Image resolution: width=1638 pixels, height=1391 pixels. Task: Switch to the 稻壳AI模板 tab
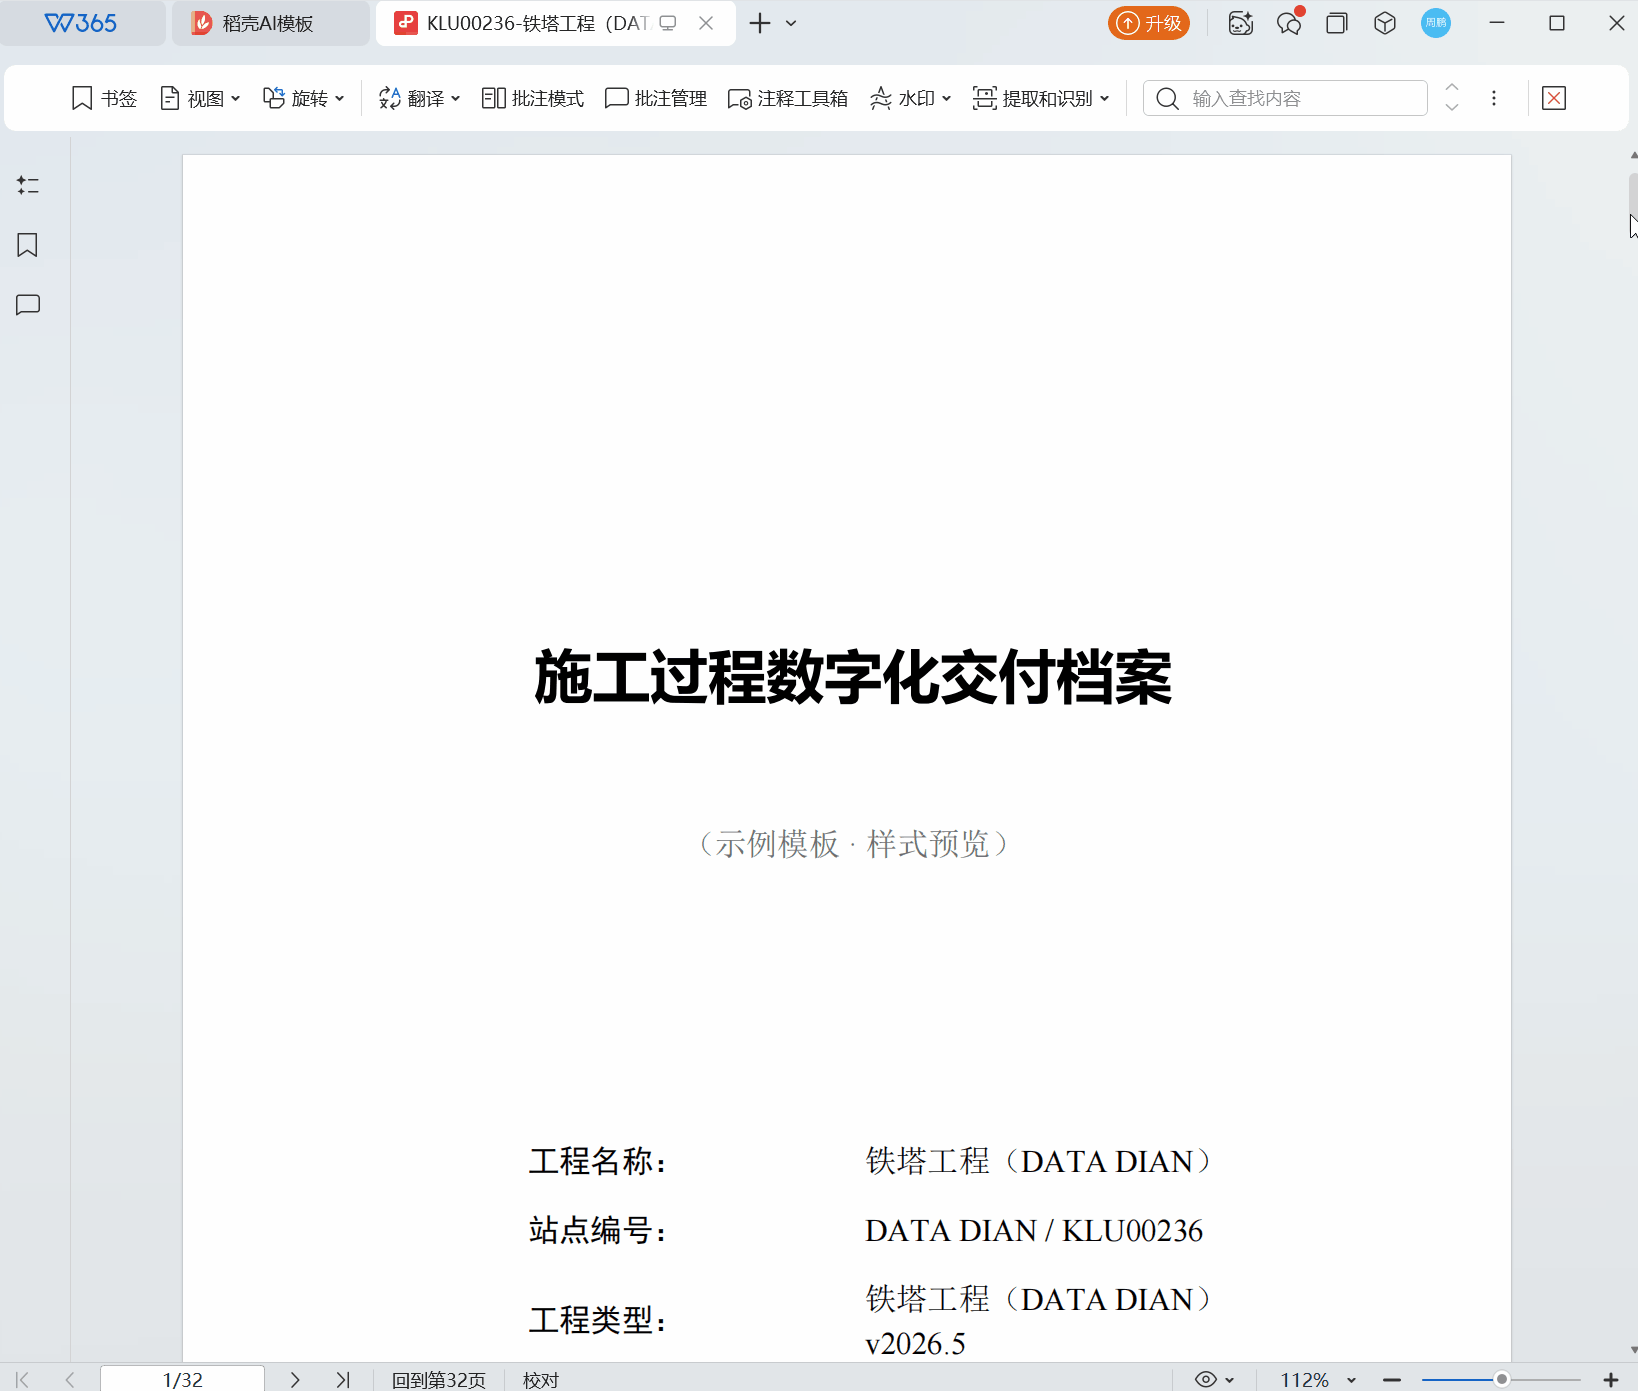click(270, 23)
